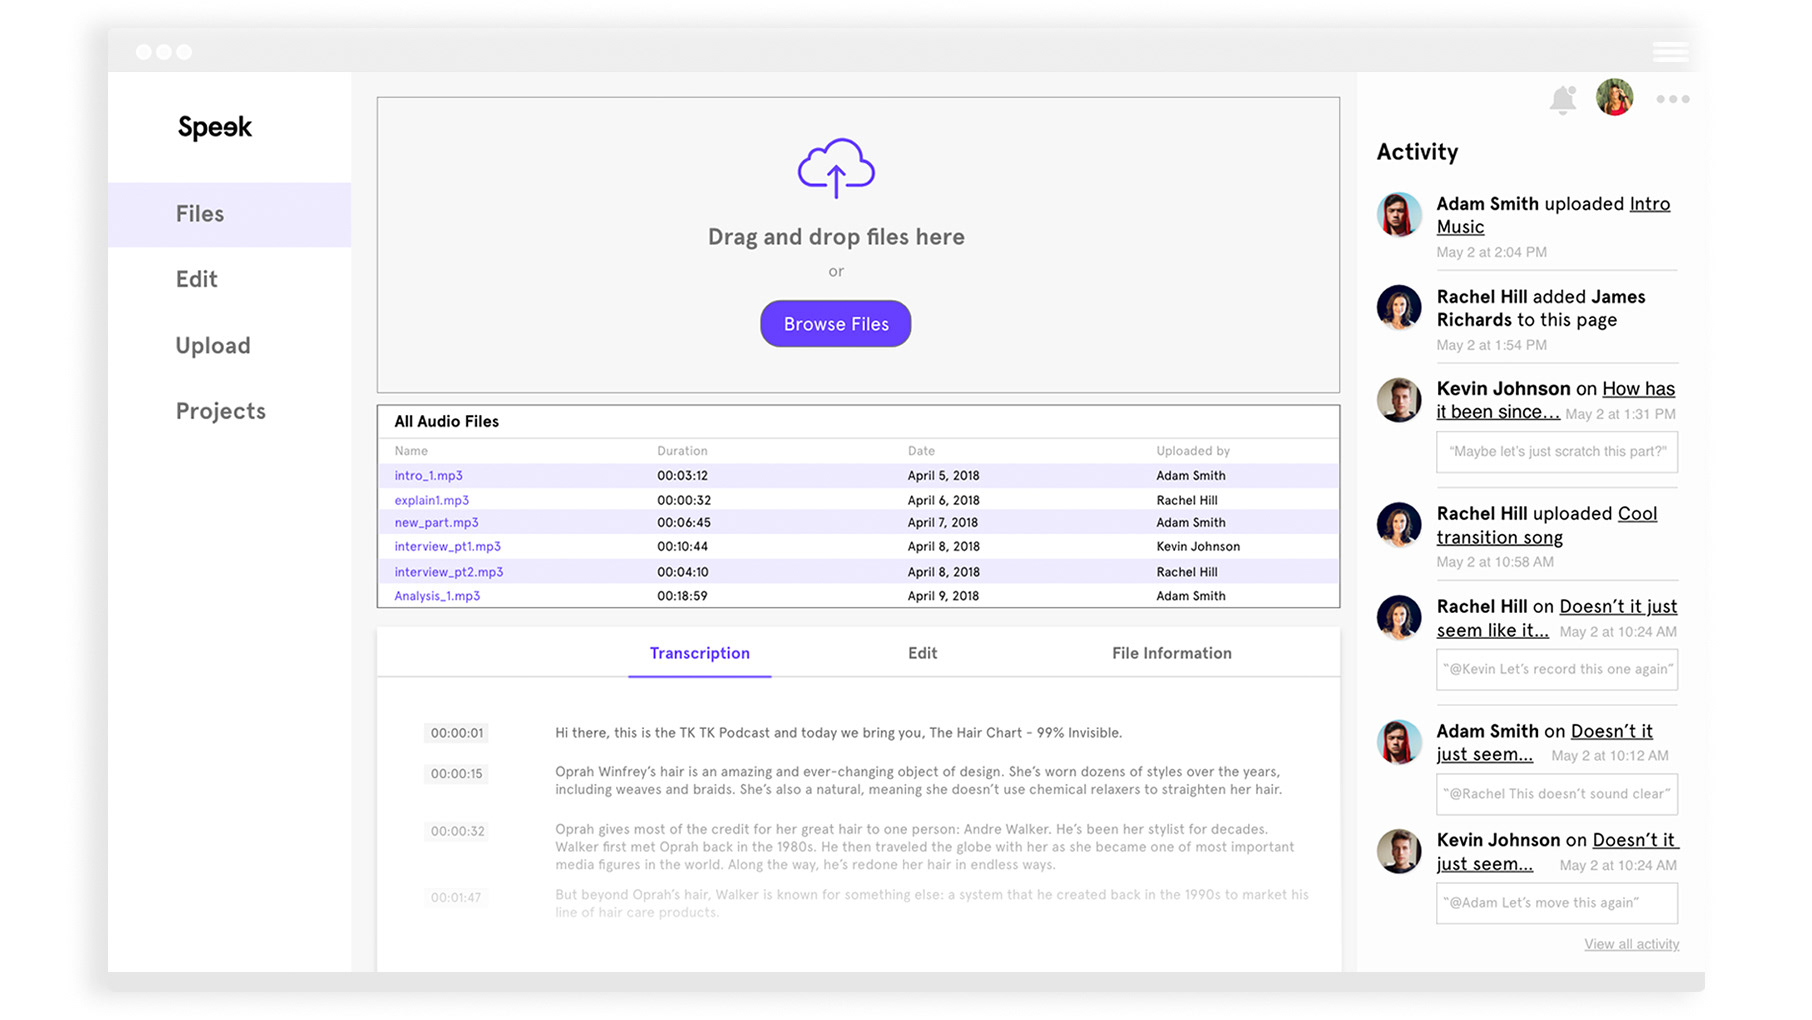This screenshot has width=1812, height=1020.
Task: Switch to the File Information tab
Action: tap(1171, 653)
